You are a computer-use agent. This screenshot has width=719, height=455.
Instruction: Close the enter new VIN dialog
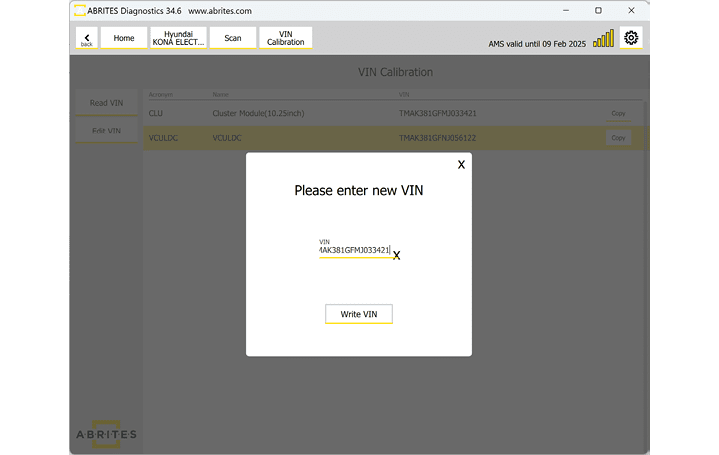pyautogui.click(x=461, y=165)
